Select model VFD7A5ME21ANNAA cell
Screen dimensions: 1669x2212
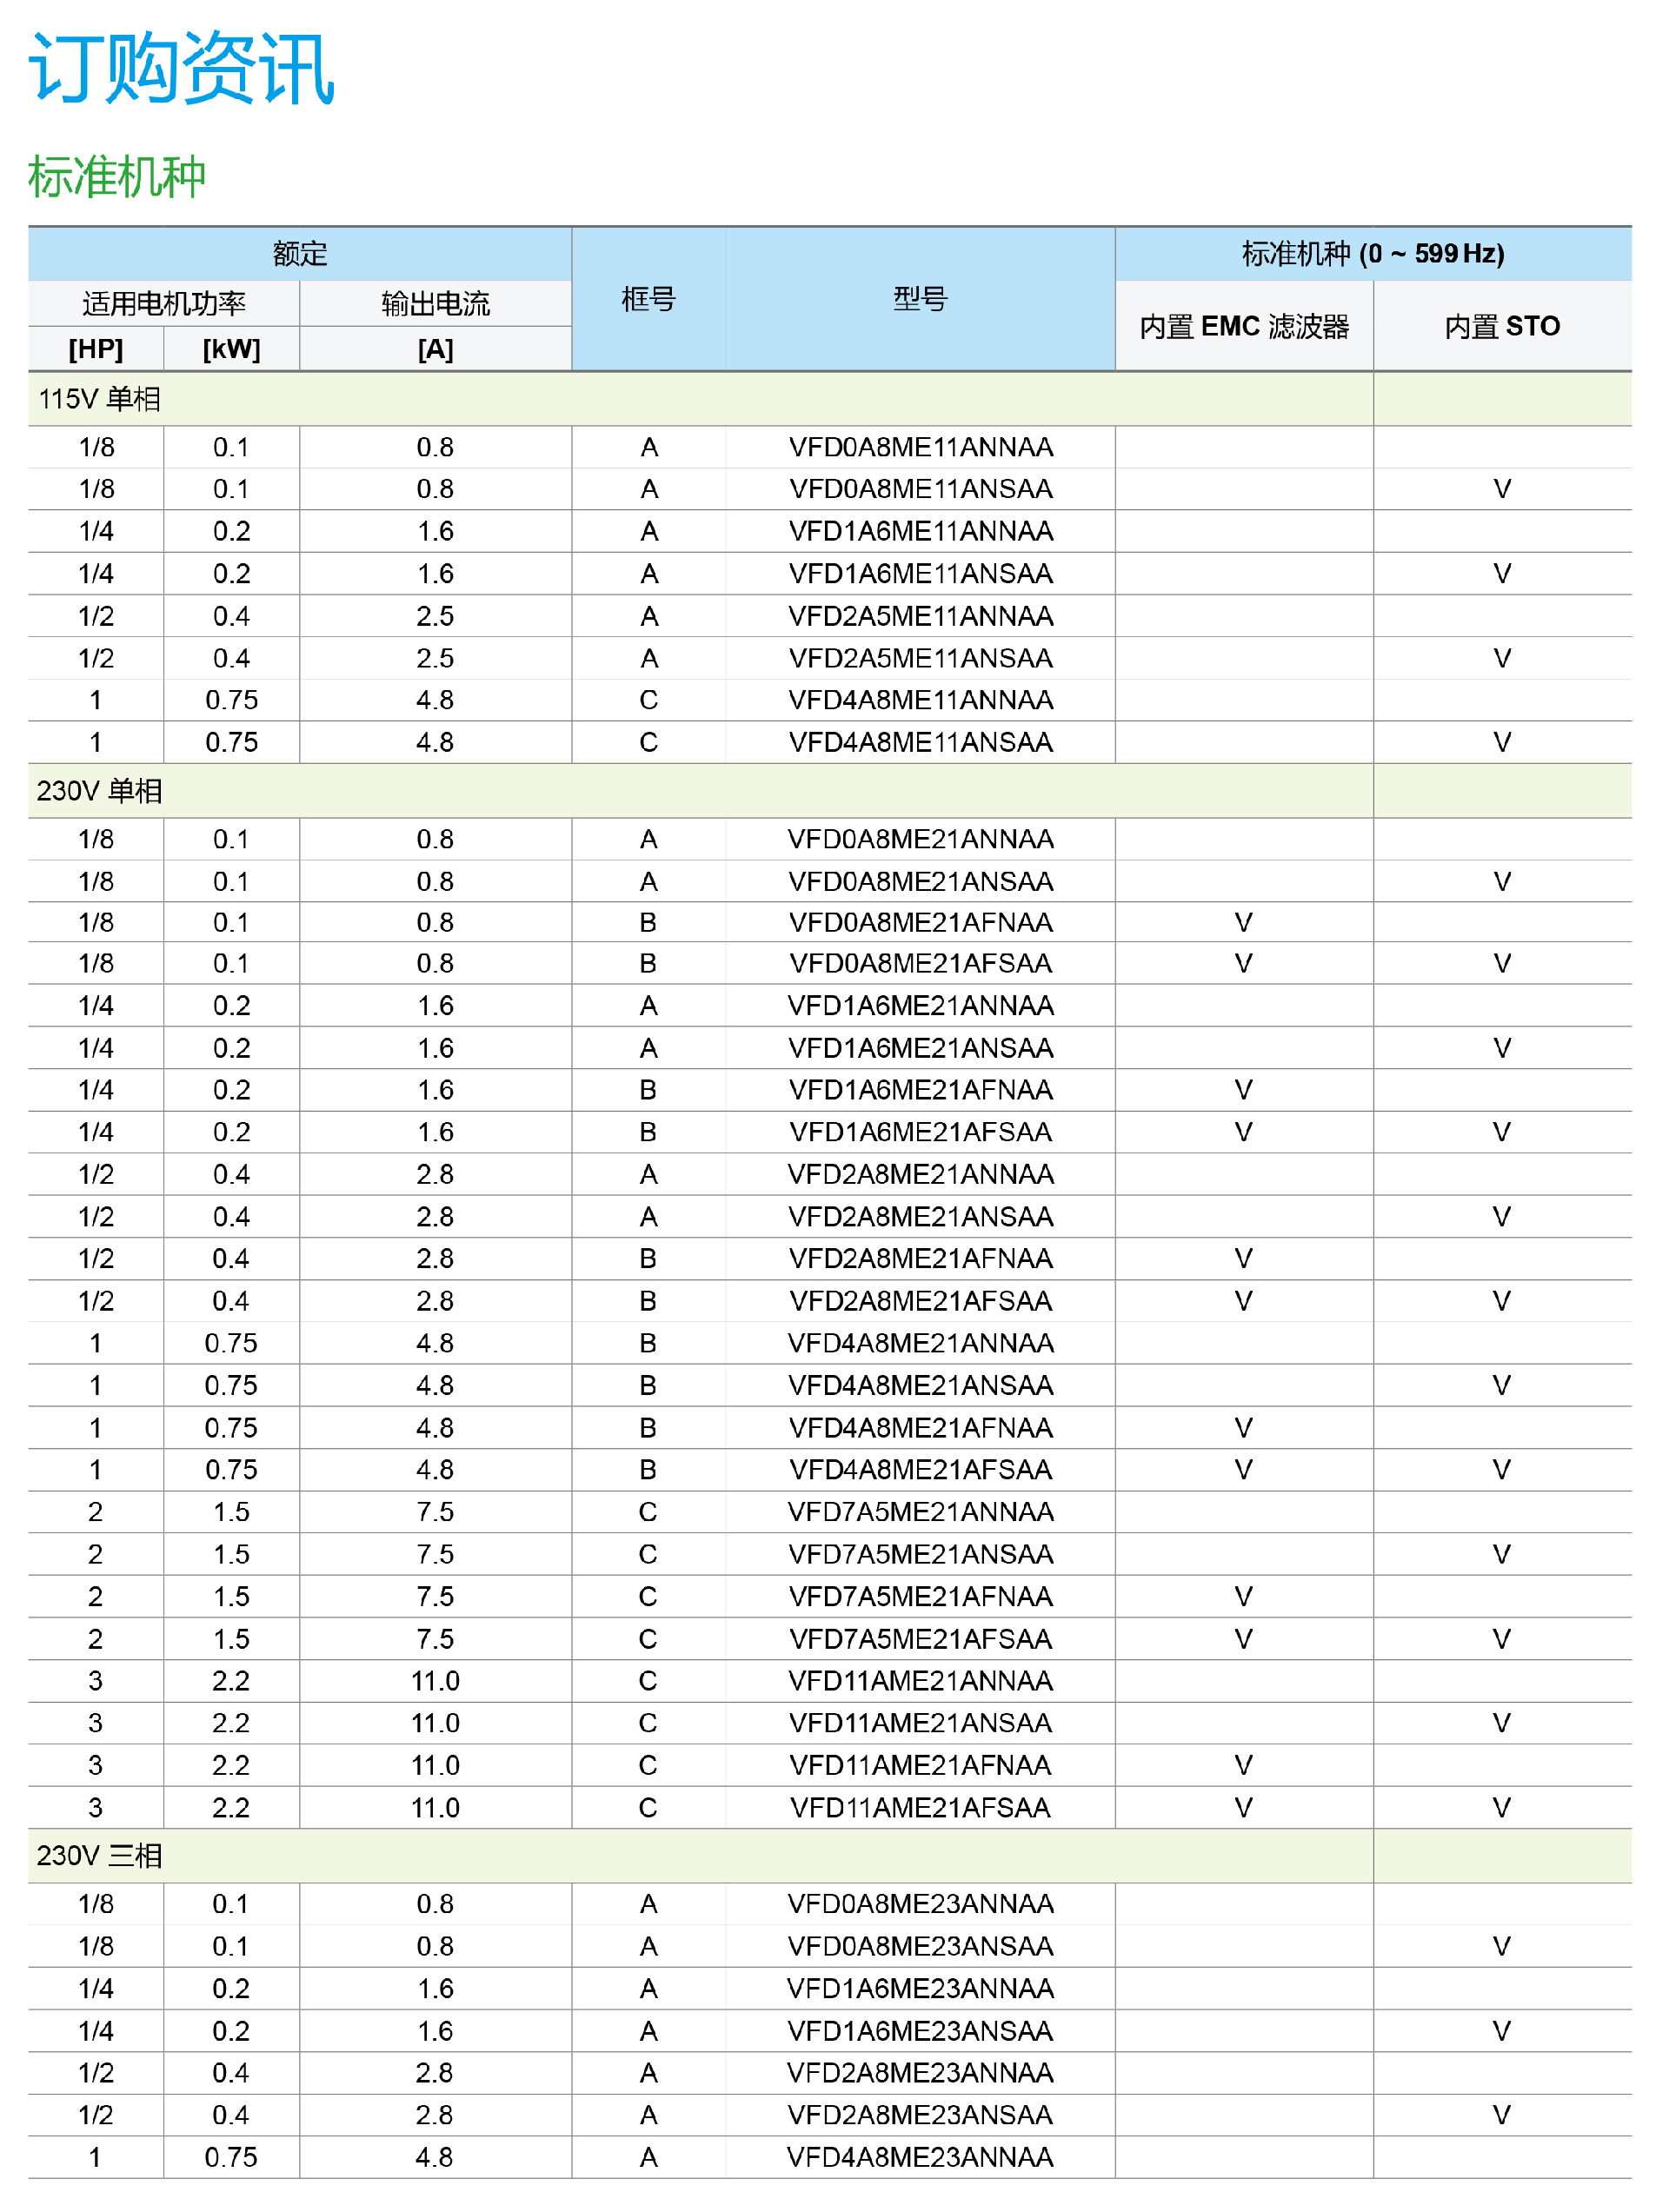point(920,1512)
